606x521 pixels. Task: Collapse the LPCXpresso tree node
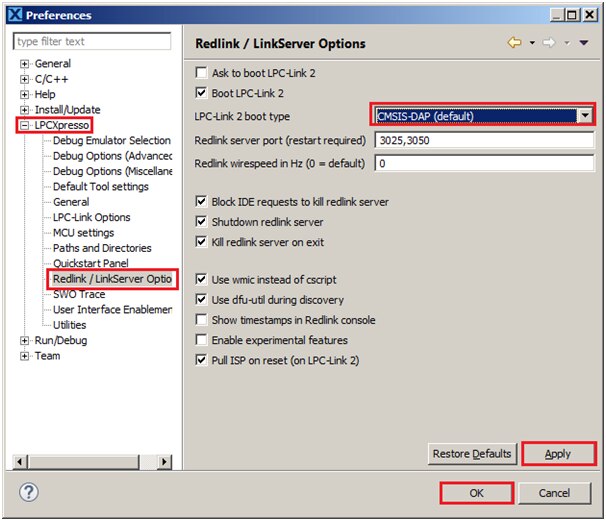24,125
